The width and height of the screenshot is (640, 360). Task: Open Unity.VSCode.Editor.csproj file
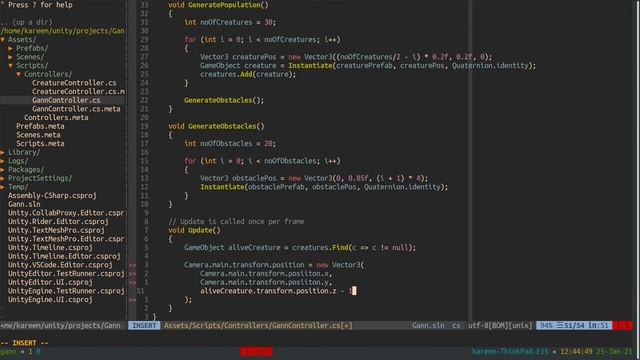pyautogui.click(x=60, y=264)
